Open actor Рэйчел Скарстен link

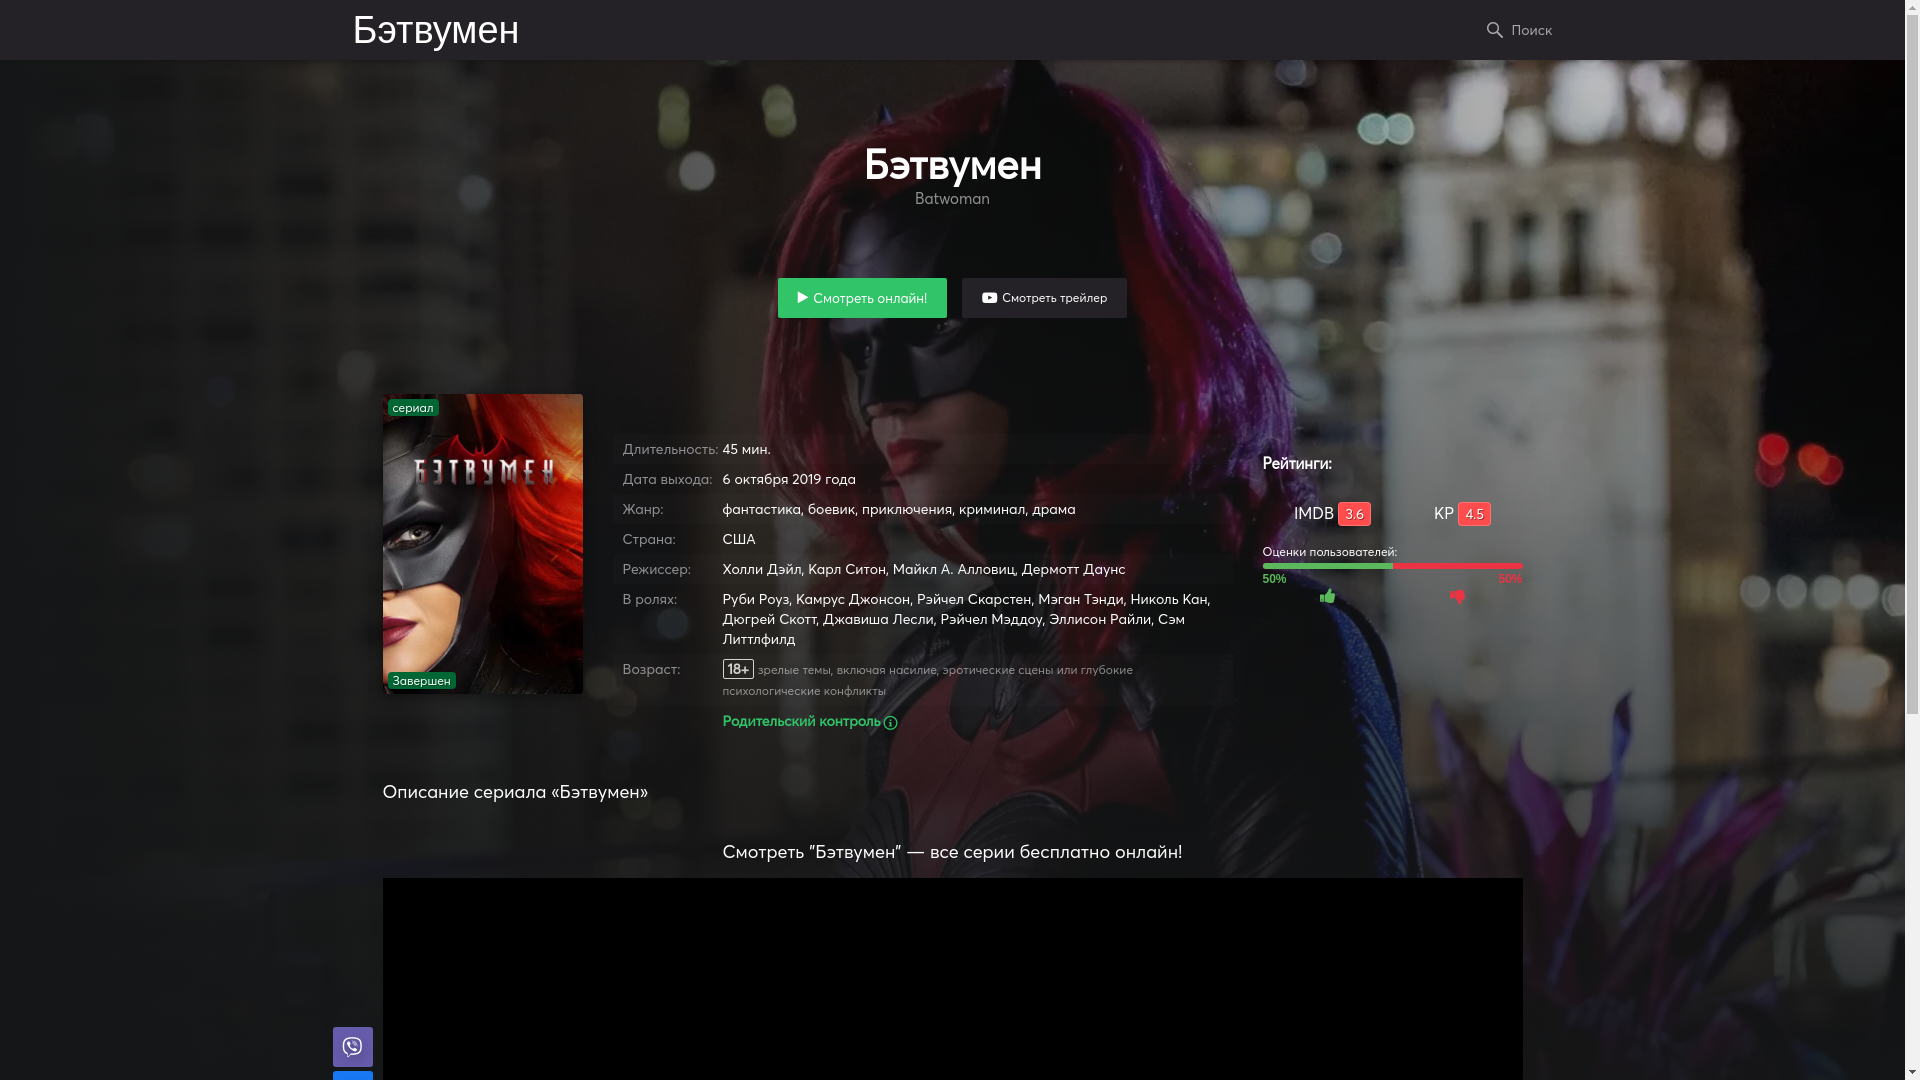pyautogui.click(x=973, y=599)
